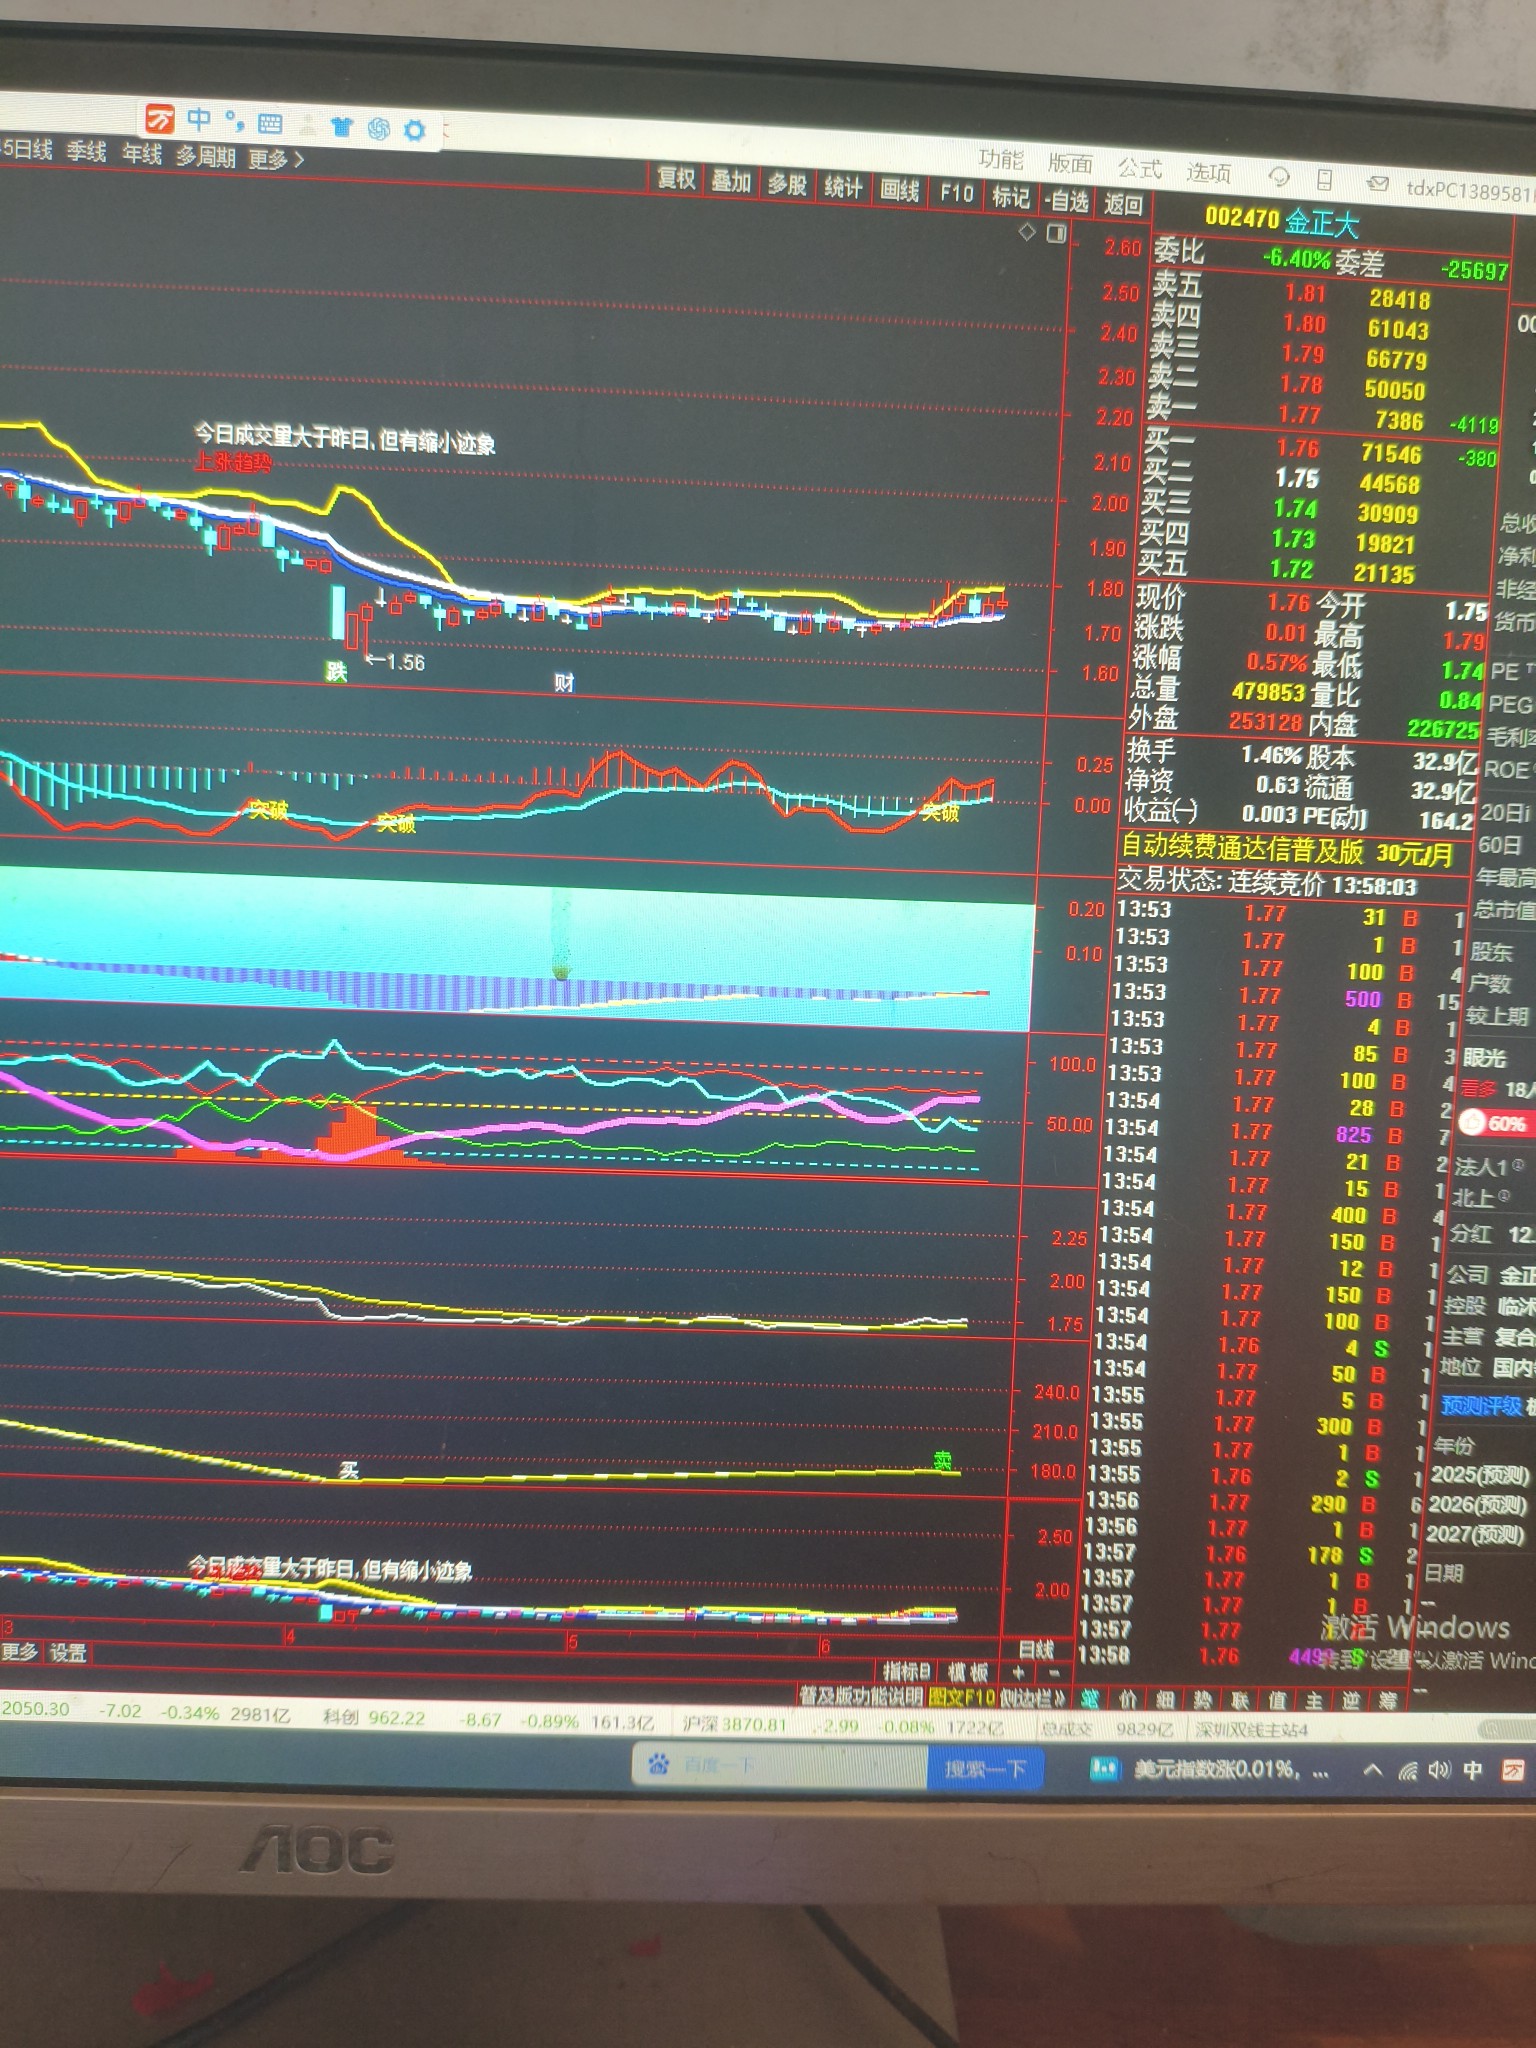Toggle the IME punctuation mode icon
This screenshot has height=2048, width=1536.
point(235,121)
